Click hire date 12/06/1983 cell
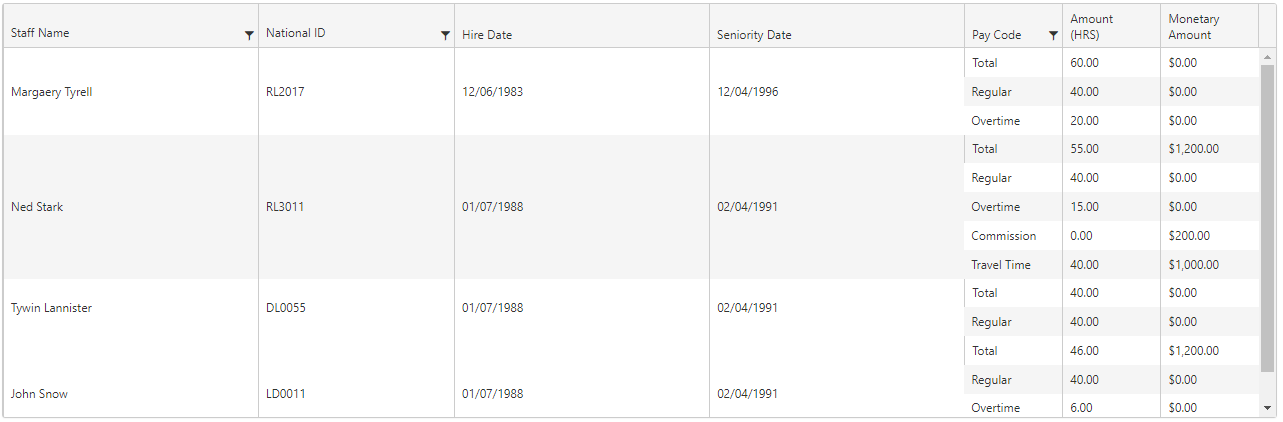This screenshot has height=422, width=1283. click(492, 92)
